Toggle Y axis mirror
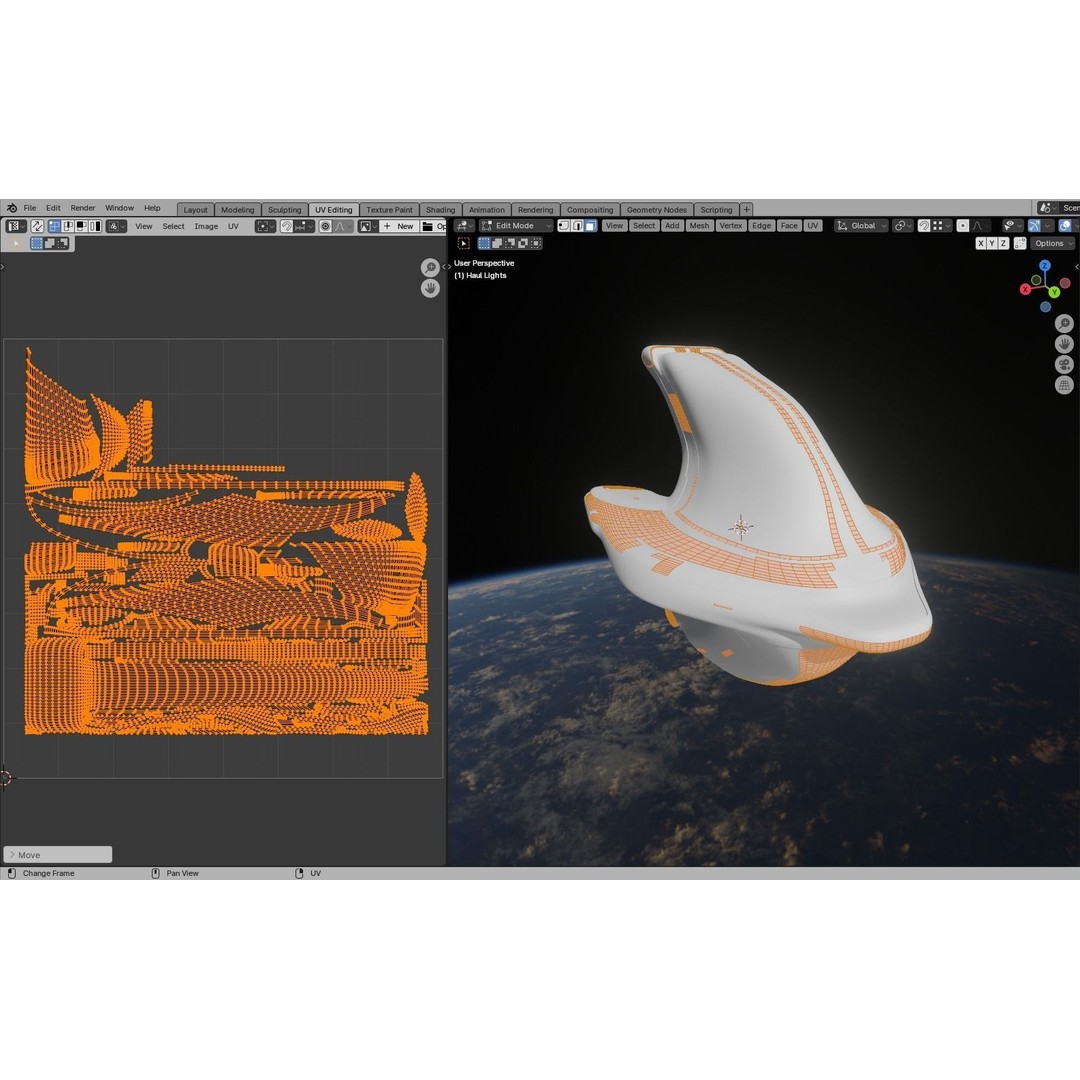The height and width of the screenshot is (1080, 1080). (x=993, y=243)
